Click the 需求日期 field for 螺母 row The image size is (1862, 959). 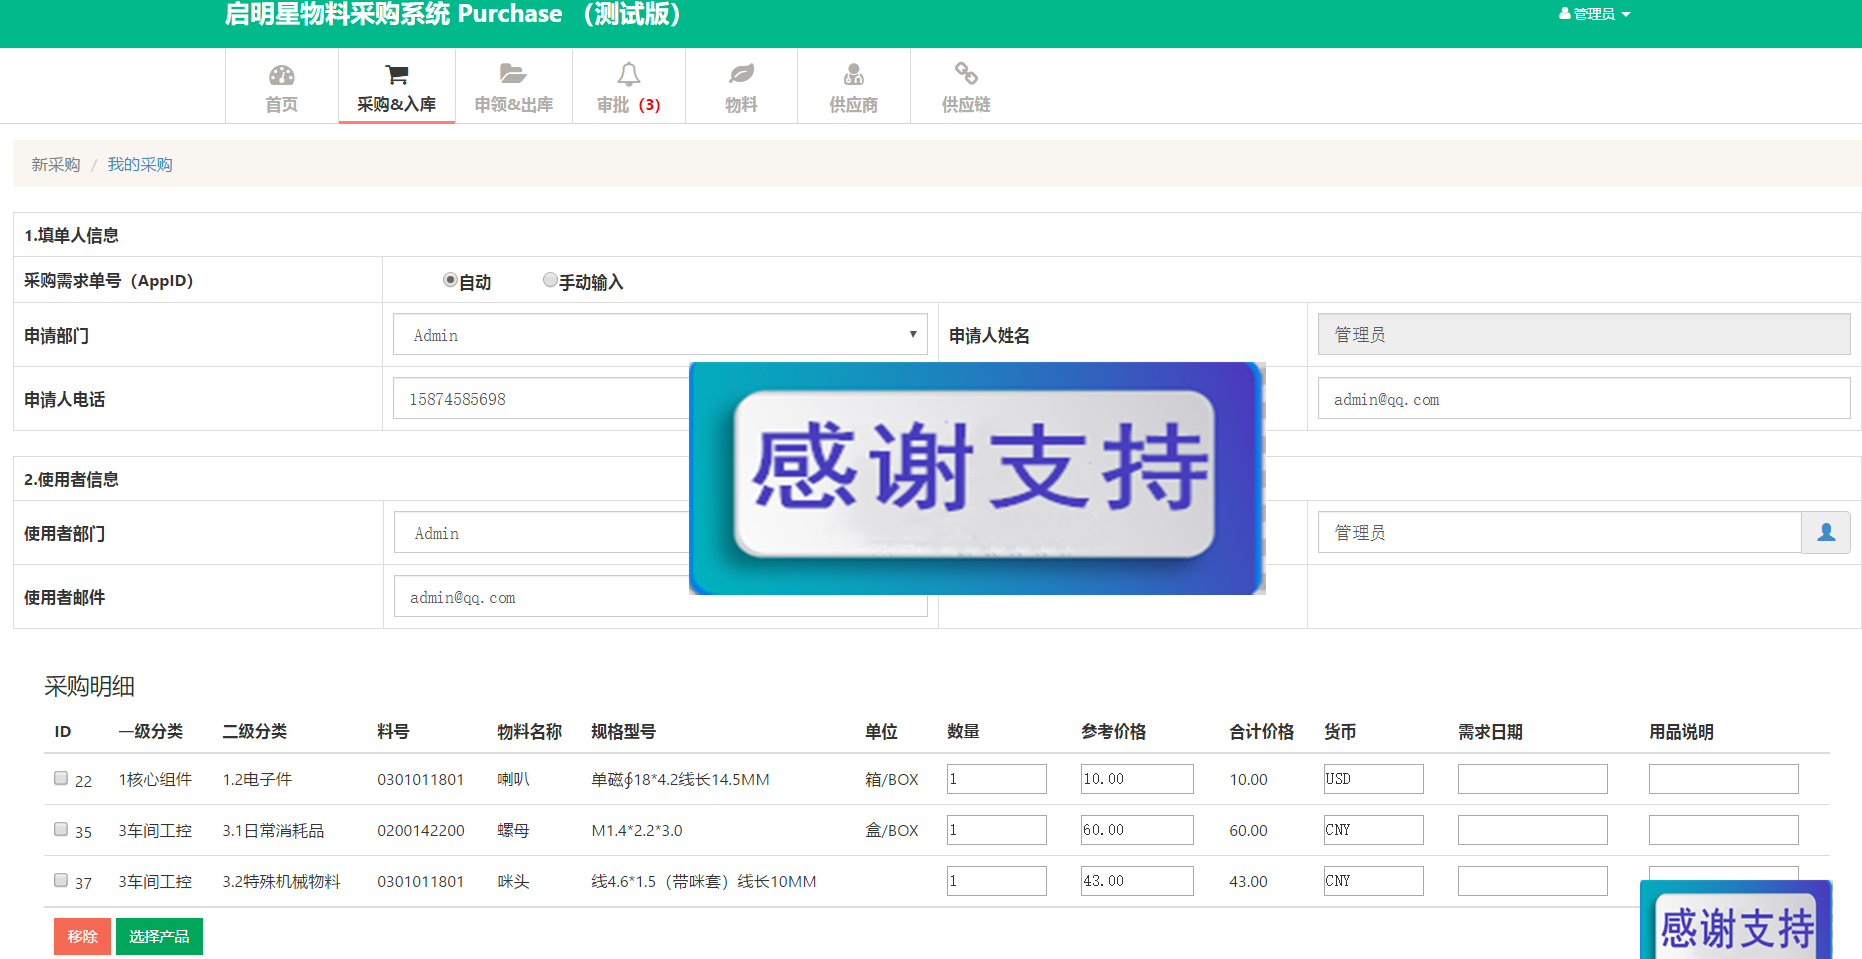click(1533, 830)
